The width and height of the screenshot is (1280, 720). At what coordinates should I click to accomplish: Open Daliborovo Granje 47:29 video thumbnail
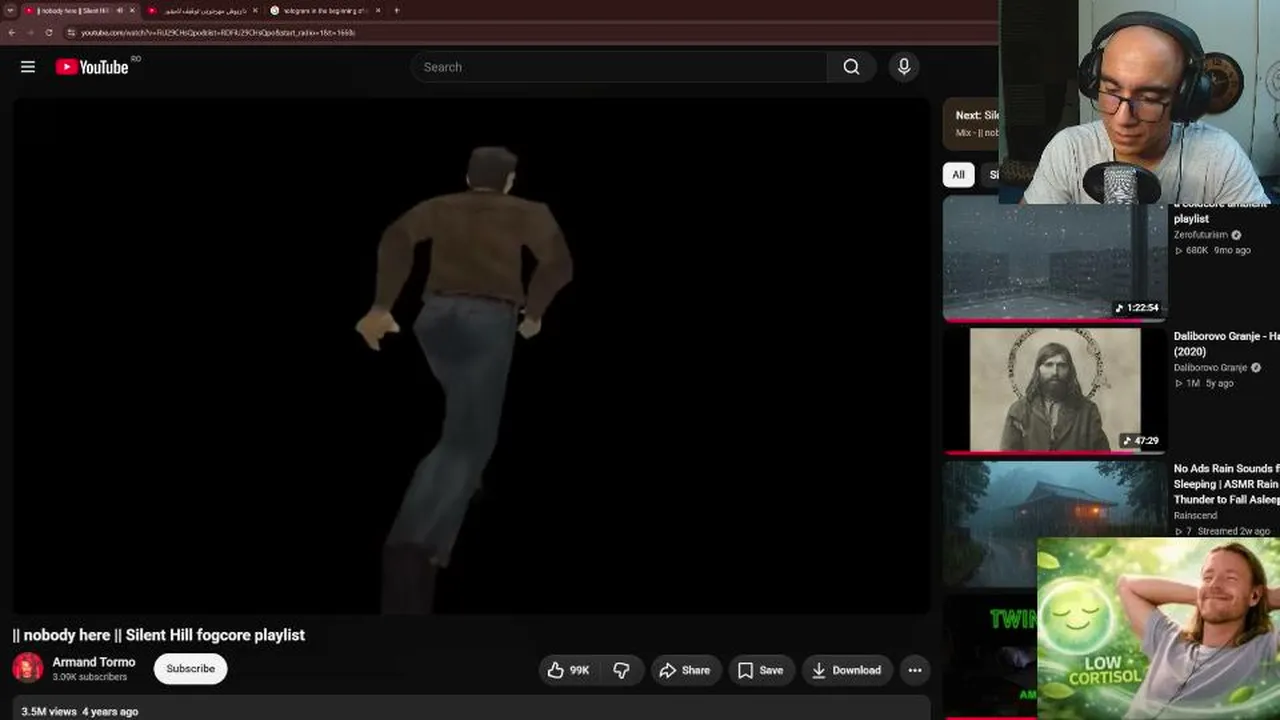coord(1054,390)
